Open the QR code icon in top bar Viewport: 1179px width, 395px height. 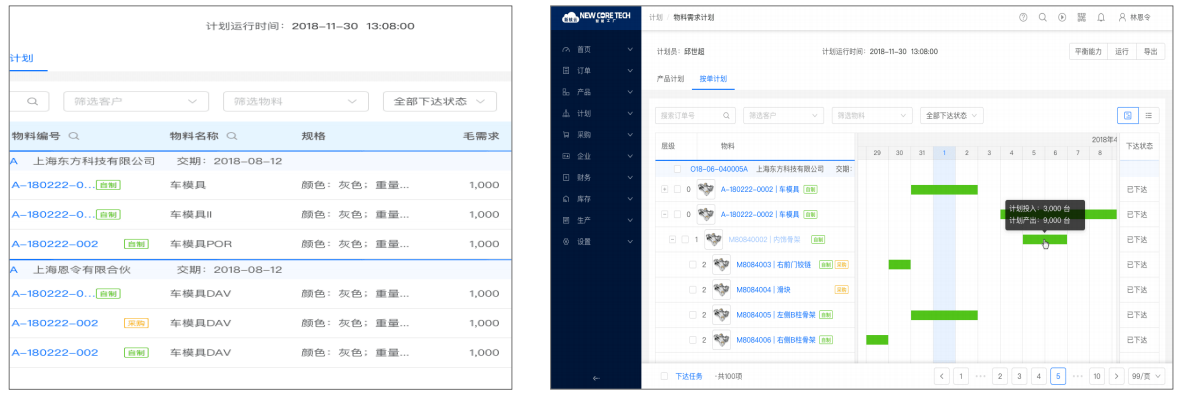pyautogui.click(x=1081, y=17)
